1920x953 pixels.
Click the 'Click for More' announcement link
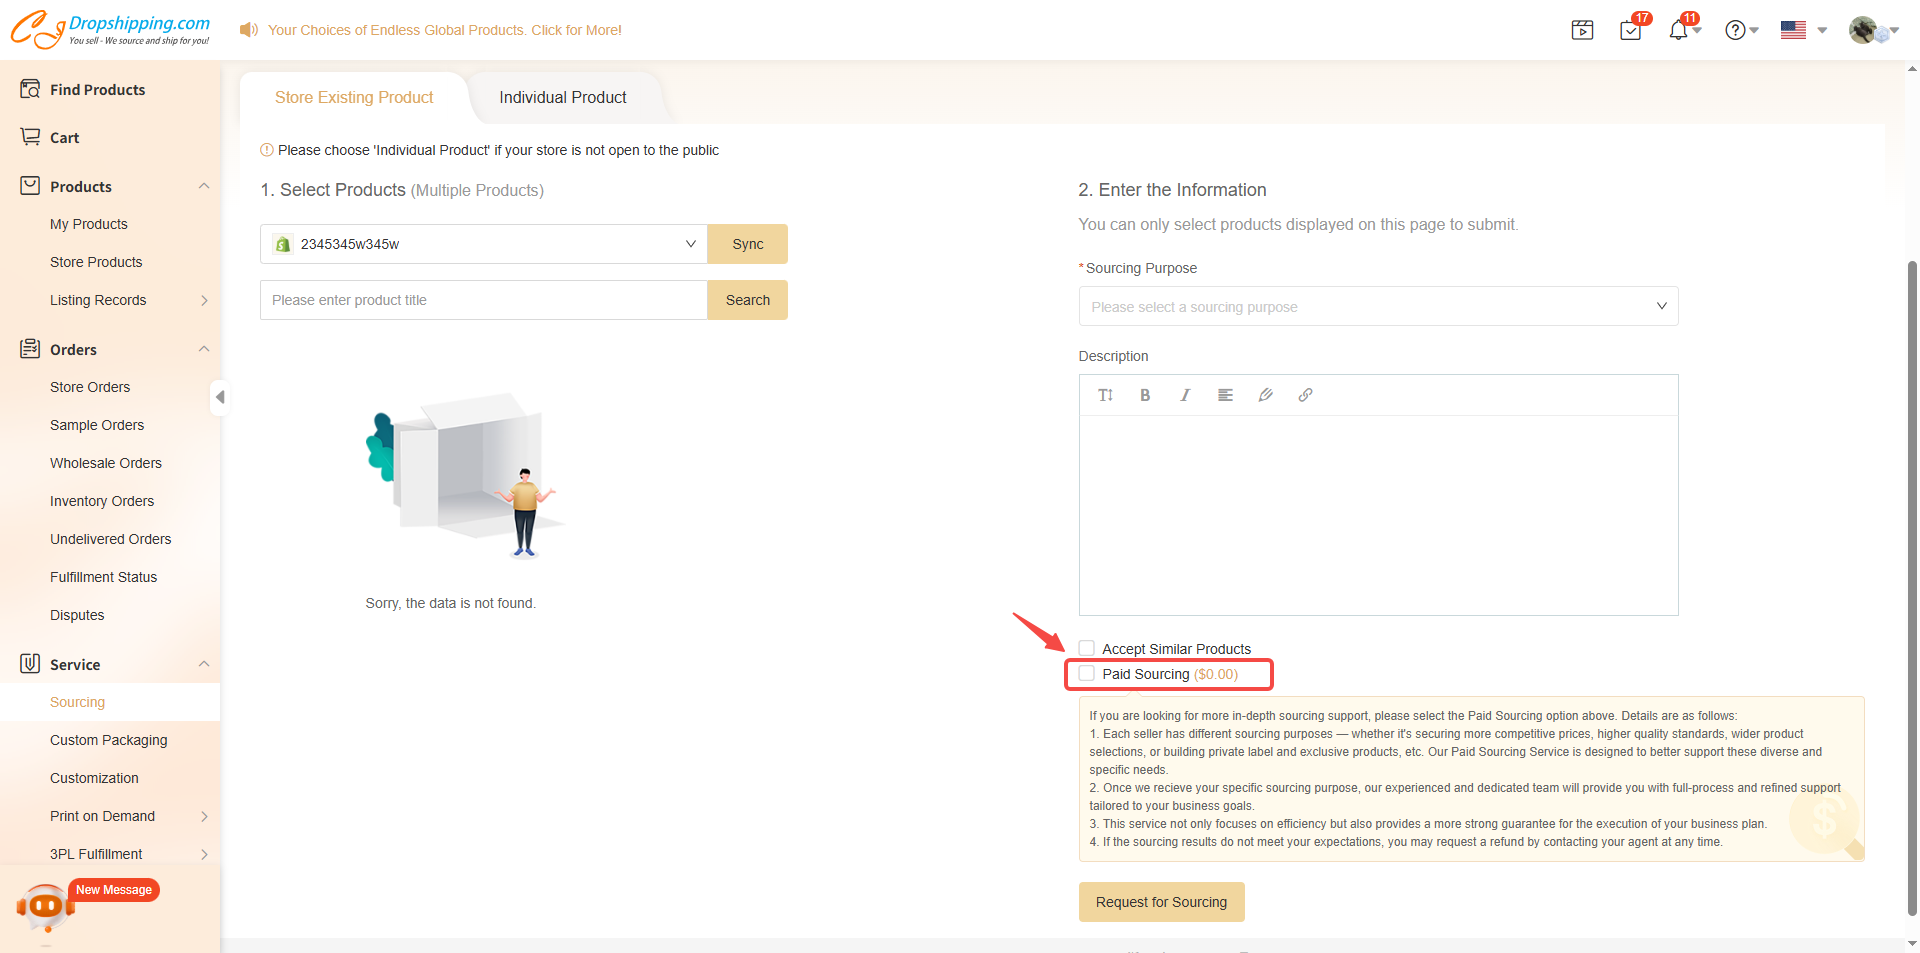pyautogui.click(x=576, y=30)
